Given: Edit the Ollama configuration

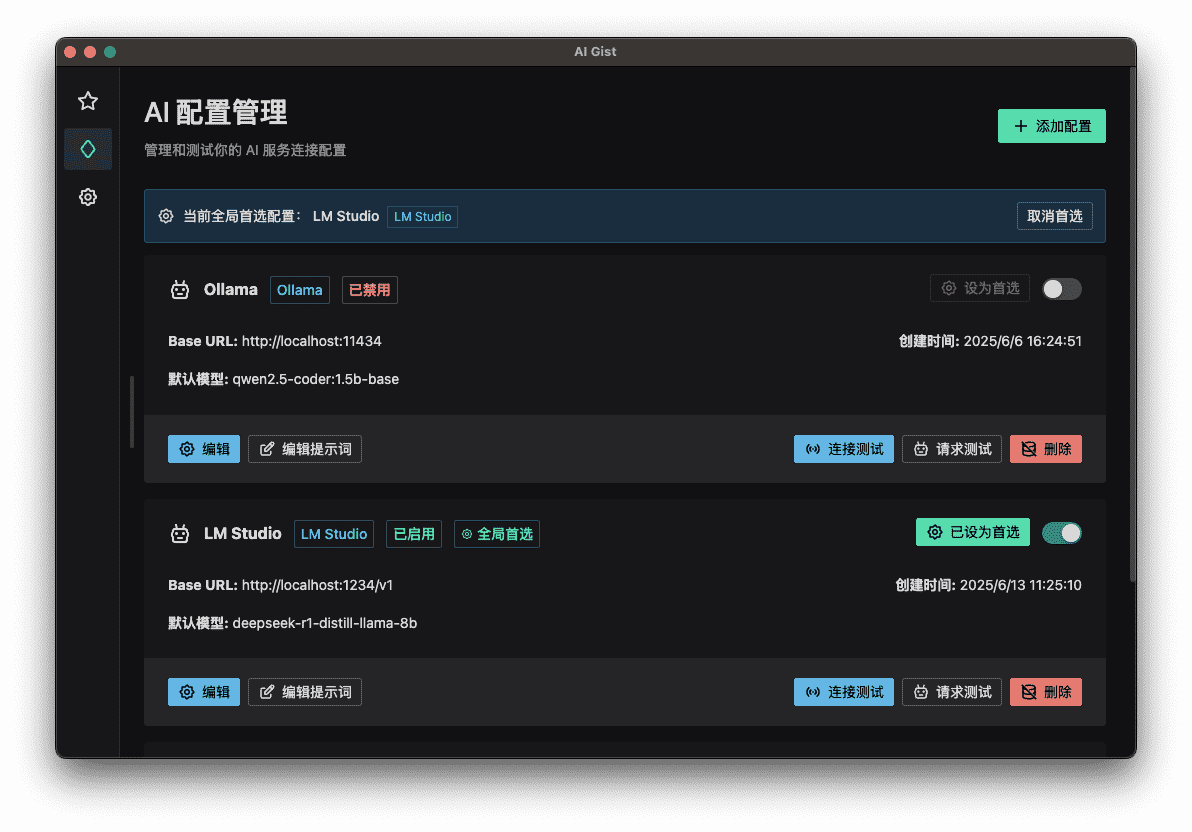Looking at the screenshot, I should click(x=204, y=449).
